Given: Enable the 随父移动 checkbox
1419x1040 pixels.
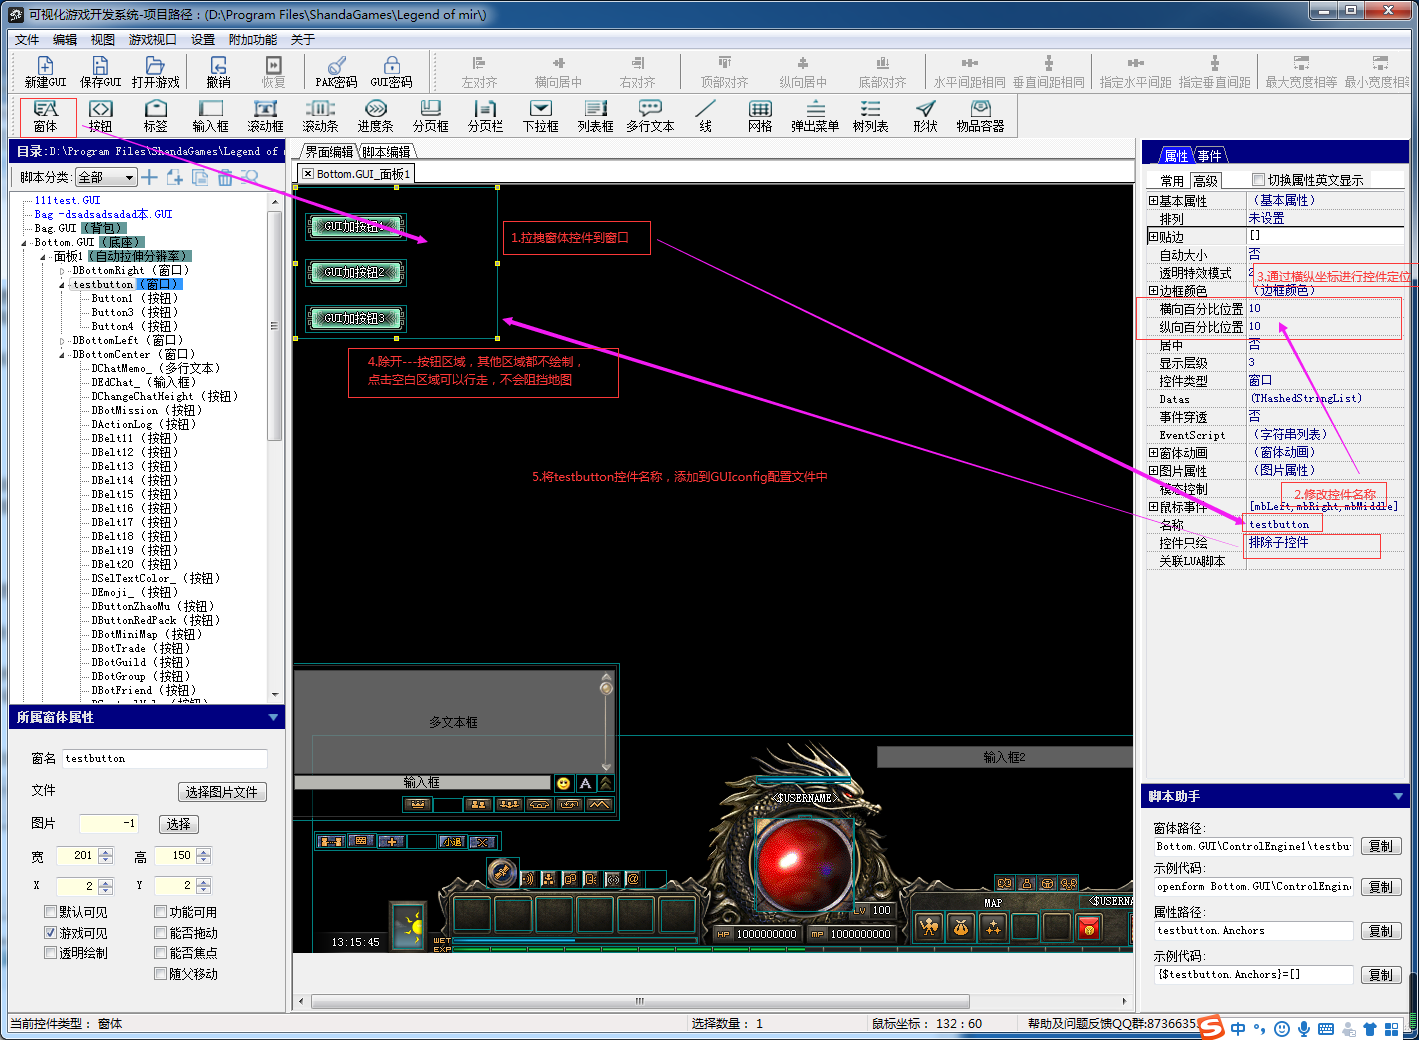Looking at the screenshot, I should coord(161,973).
